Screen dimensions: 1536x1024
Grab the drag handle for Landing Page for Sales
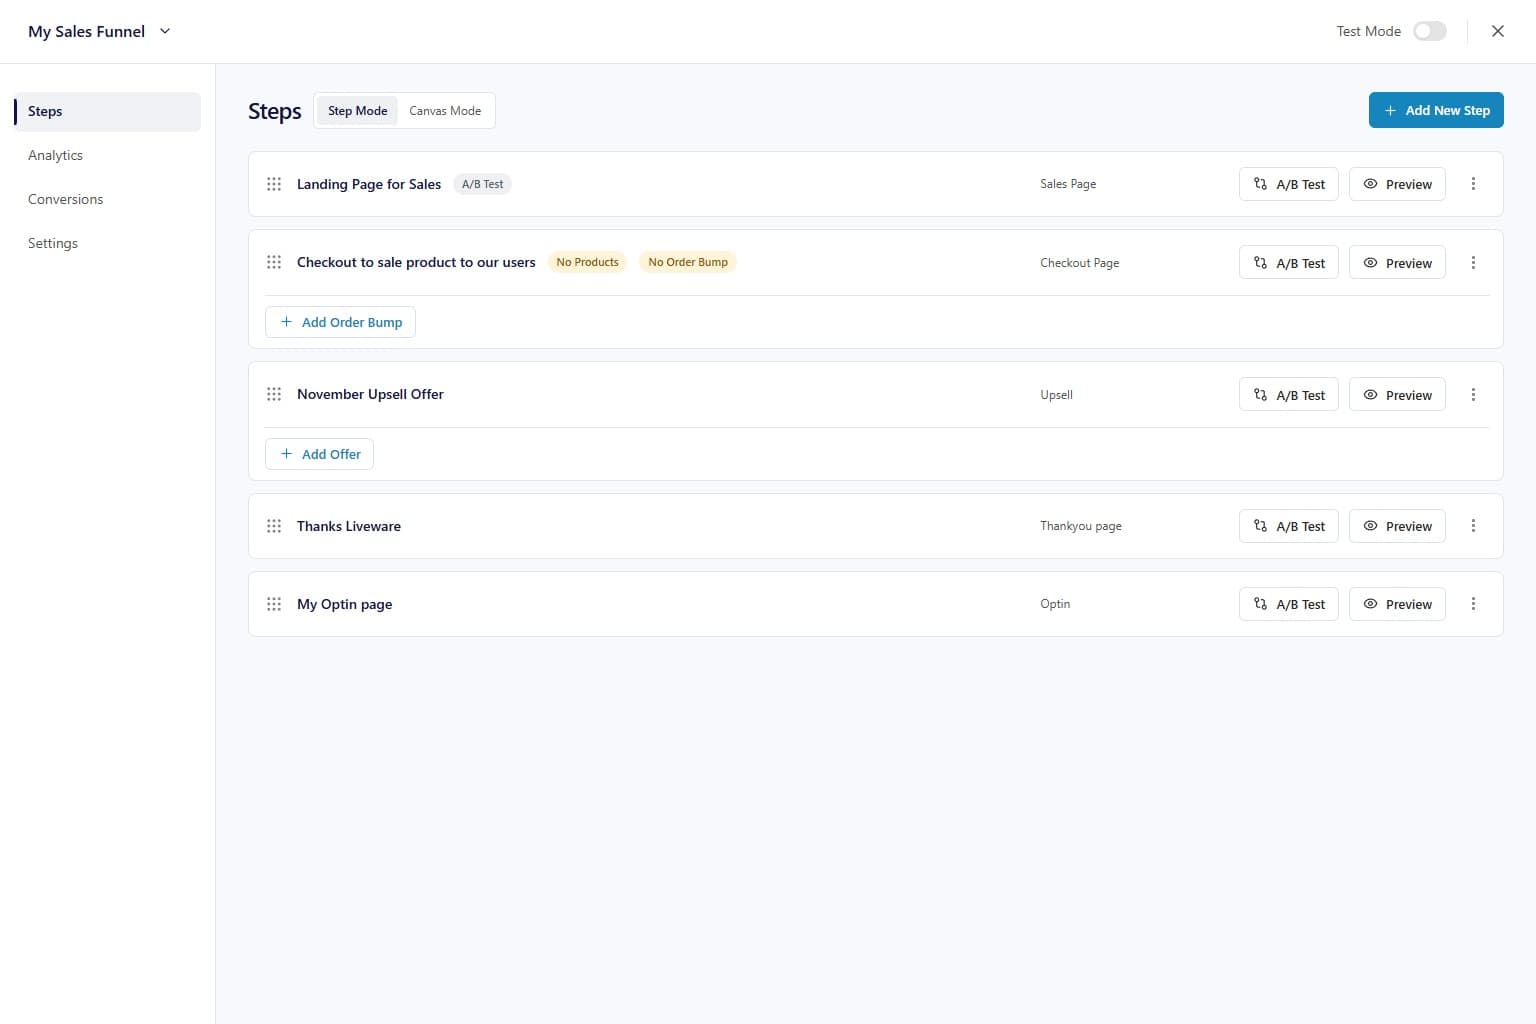(274, 184)
